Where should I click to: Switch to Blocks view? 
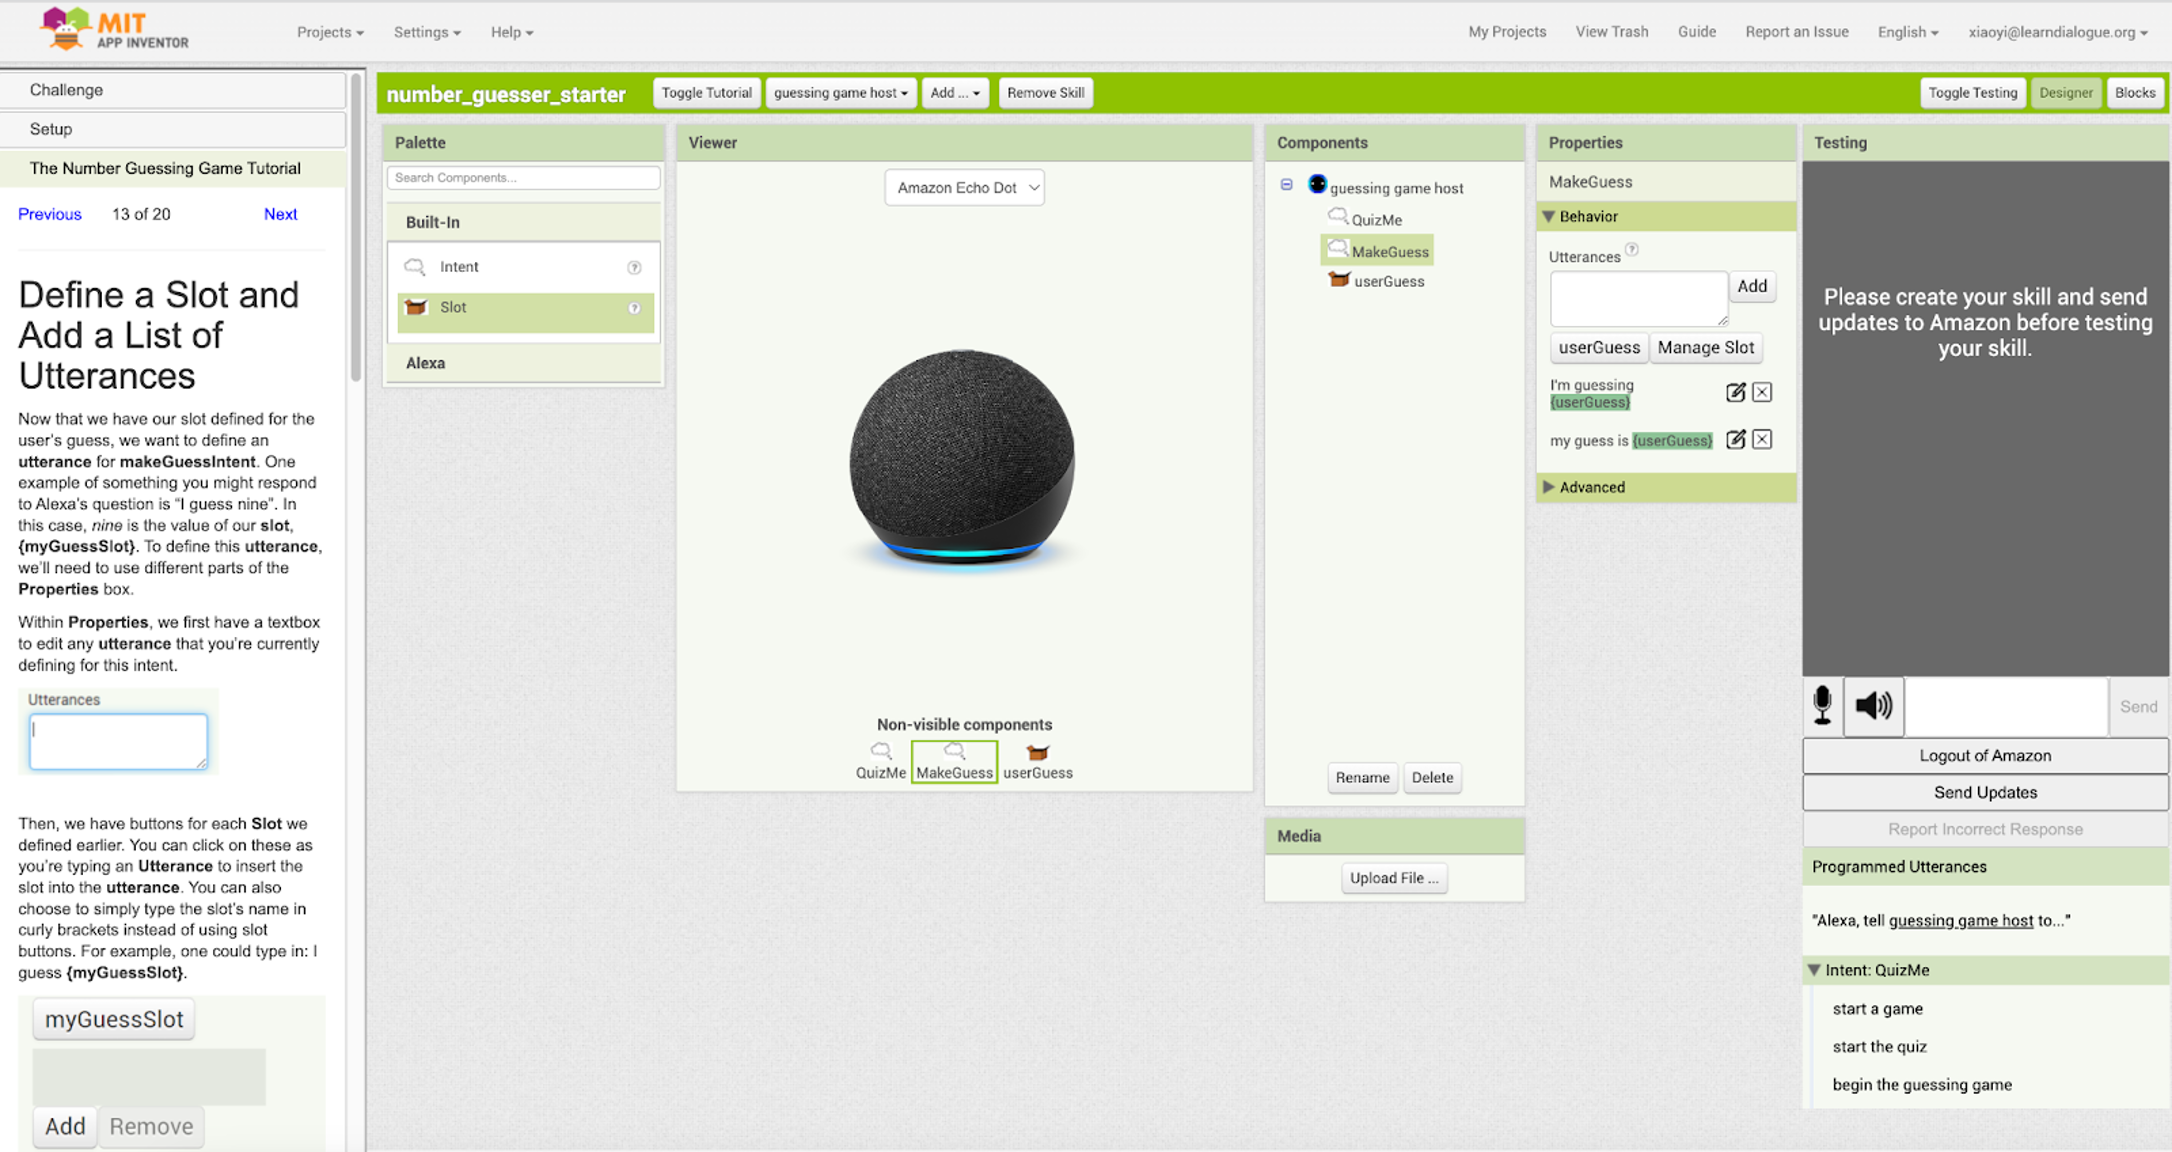(x=2134, y=93)
